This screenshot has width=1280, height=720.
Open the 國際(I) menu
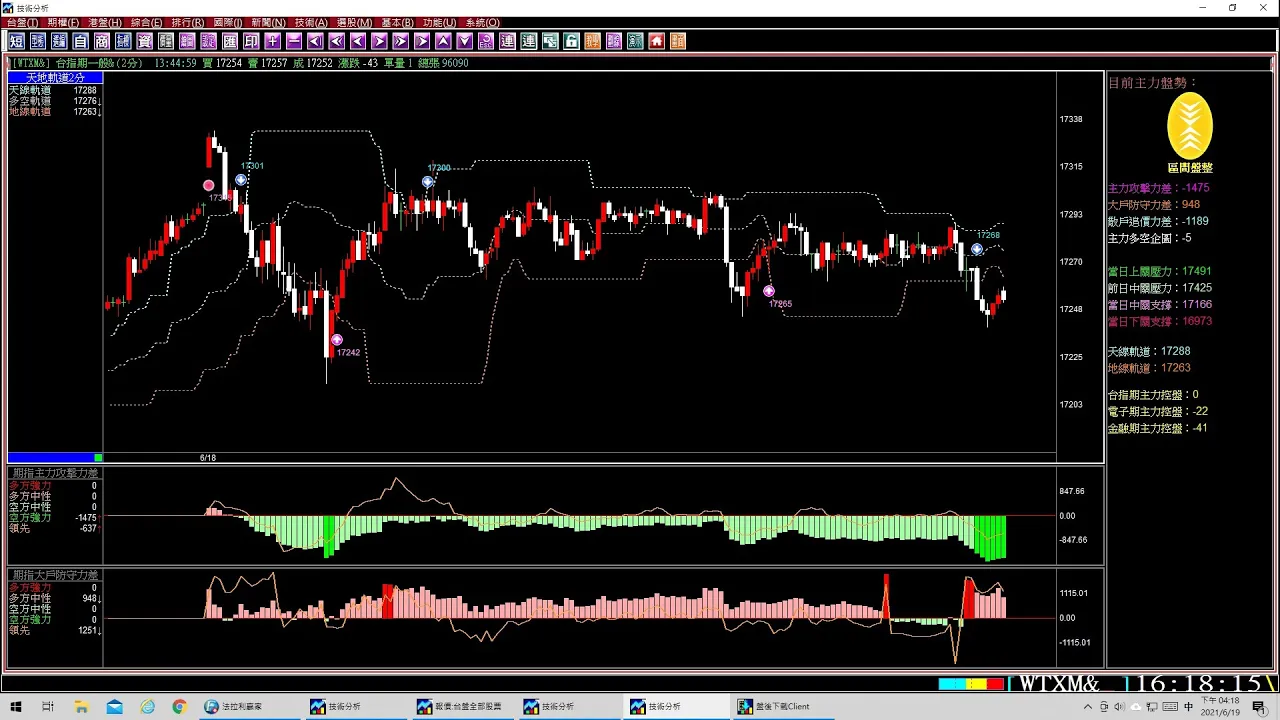pyautogui.click(x=227, y=22)
